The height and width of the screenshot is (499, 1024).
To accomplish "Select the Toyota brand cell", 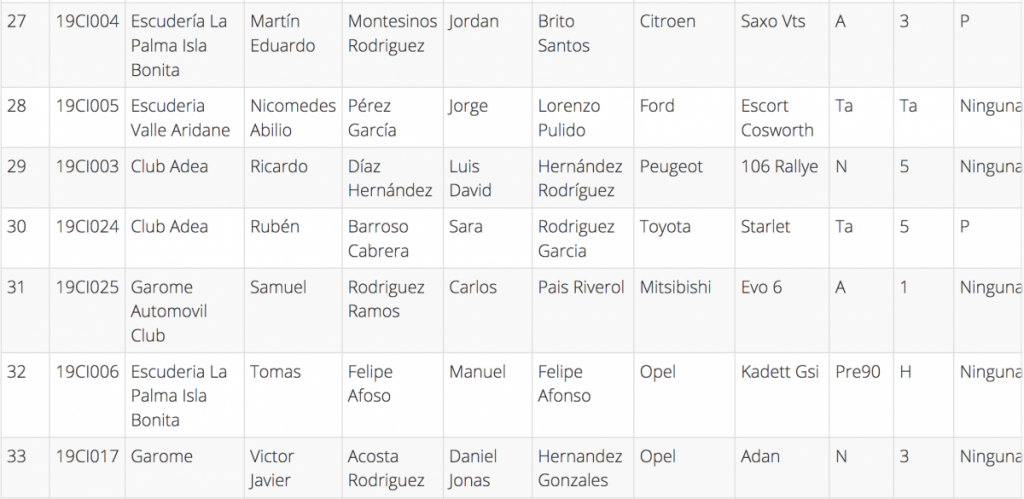I will [x=668, y=227].
